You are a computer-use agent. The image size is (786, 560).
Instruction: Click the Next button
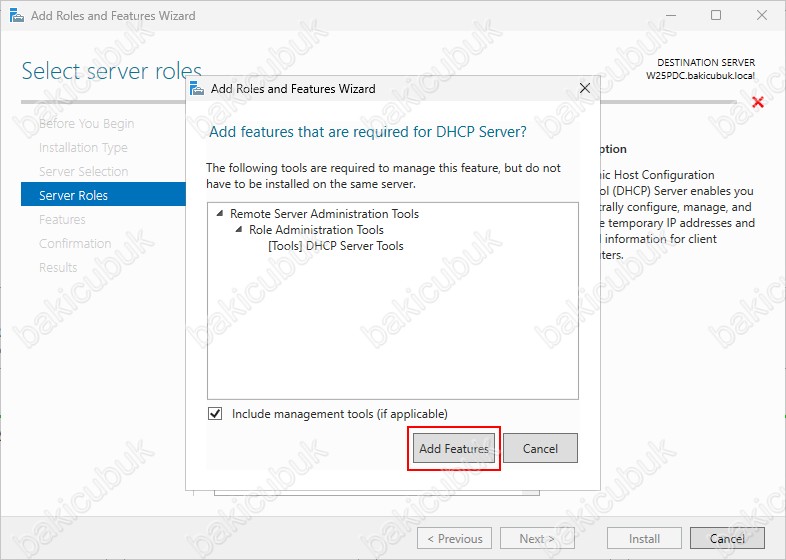point(537,538)
